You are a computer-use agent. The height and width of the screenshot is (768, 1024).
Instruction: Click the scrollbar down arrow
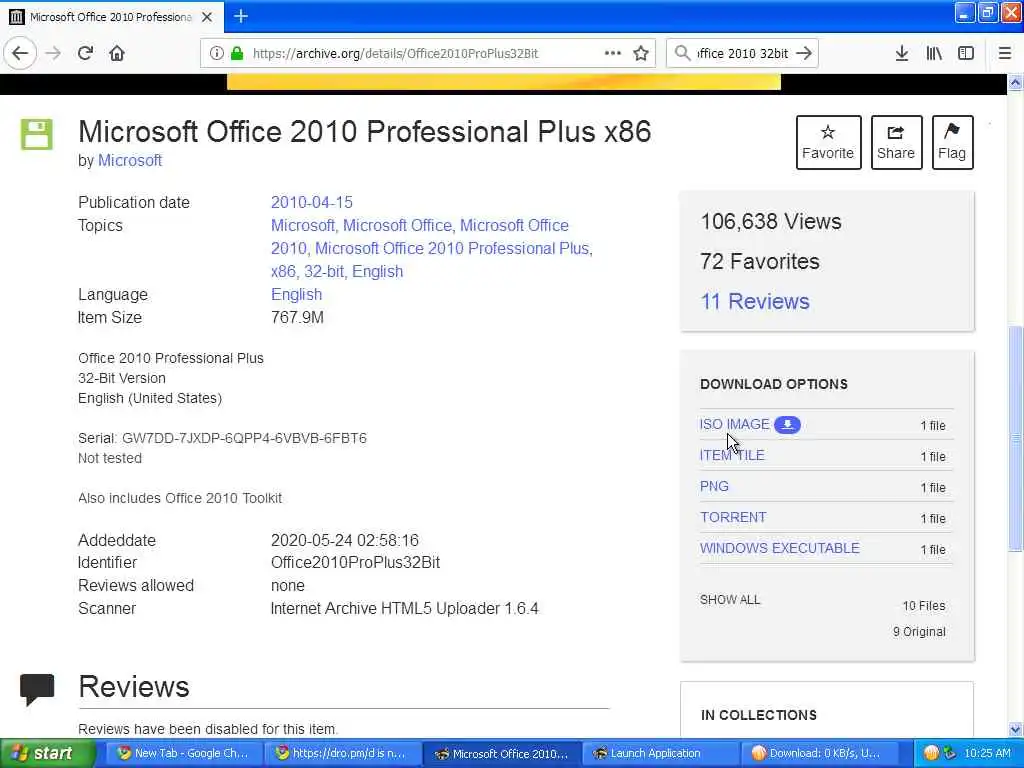point(1016,729)
